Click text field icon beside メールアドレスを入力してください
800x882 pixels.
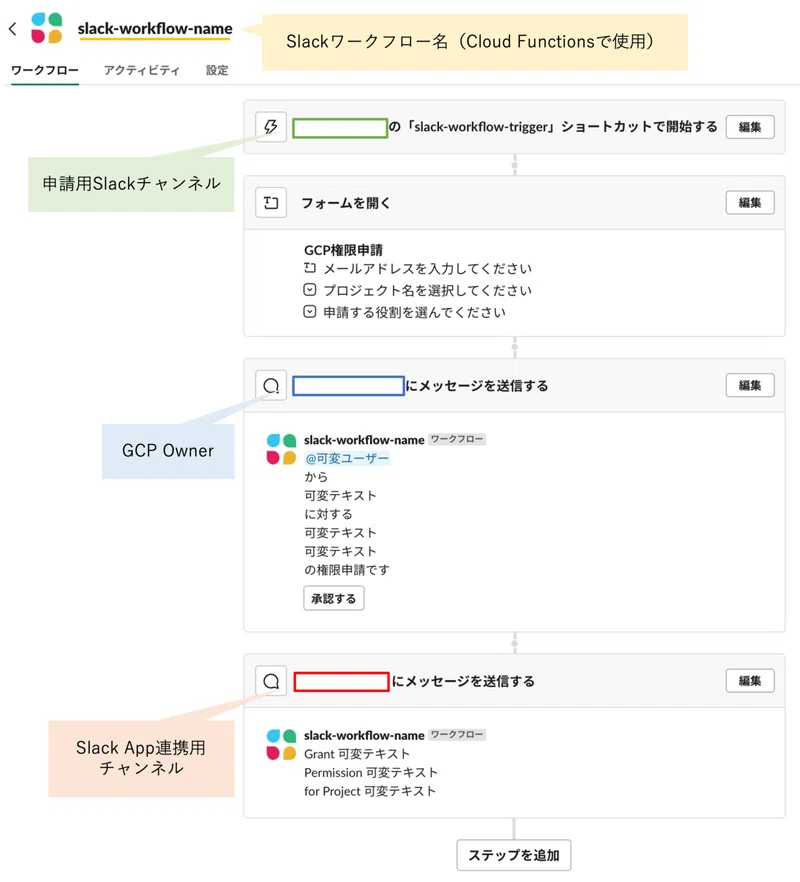(309, 268)
